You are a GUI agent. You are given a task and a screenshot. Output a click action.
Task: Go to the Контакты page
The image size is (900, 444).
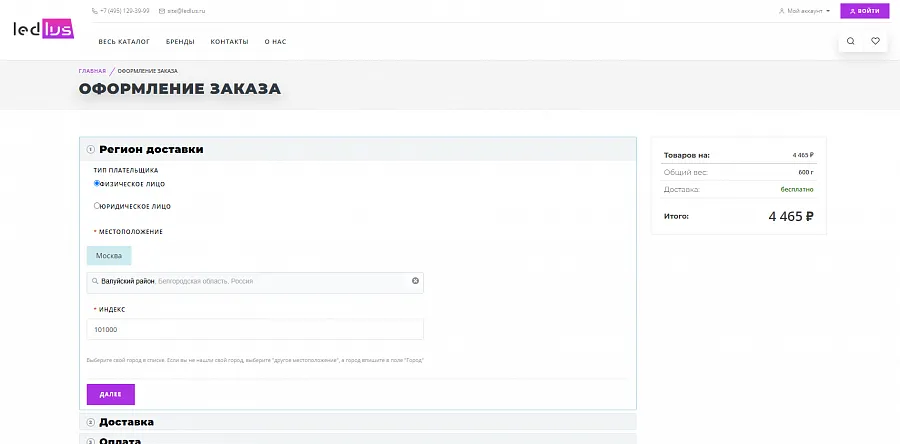tap(230, 42)
